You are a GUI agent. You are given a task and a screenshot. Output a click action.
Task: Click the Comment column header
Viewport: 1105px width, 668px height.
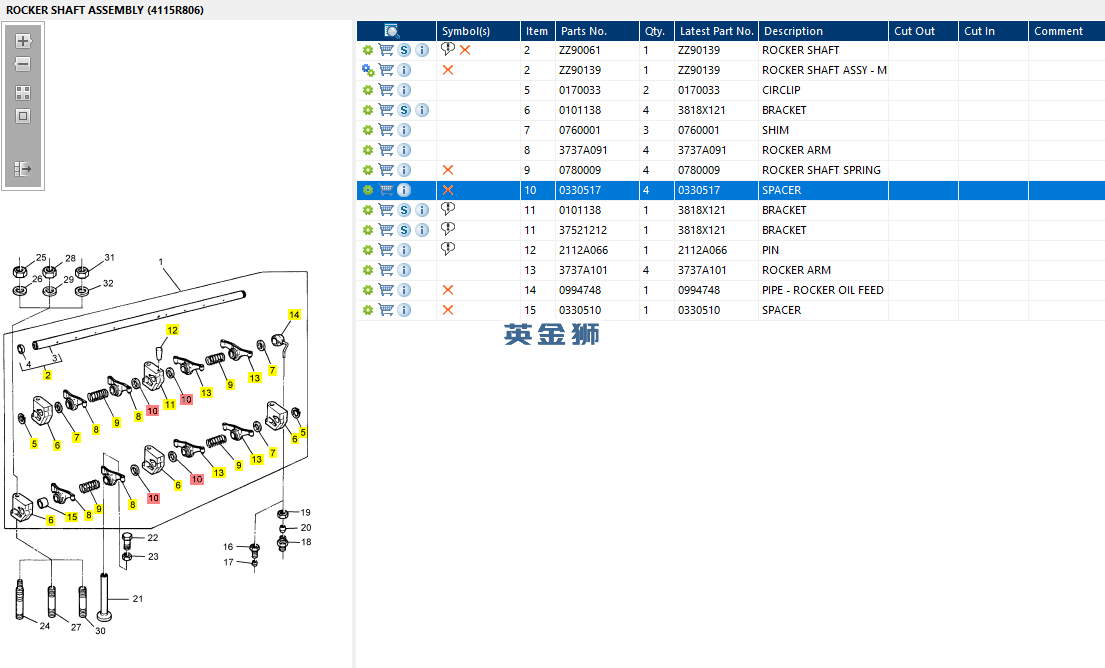tap(1066, 31)
